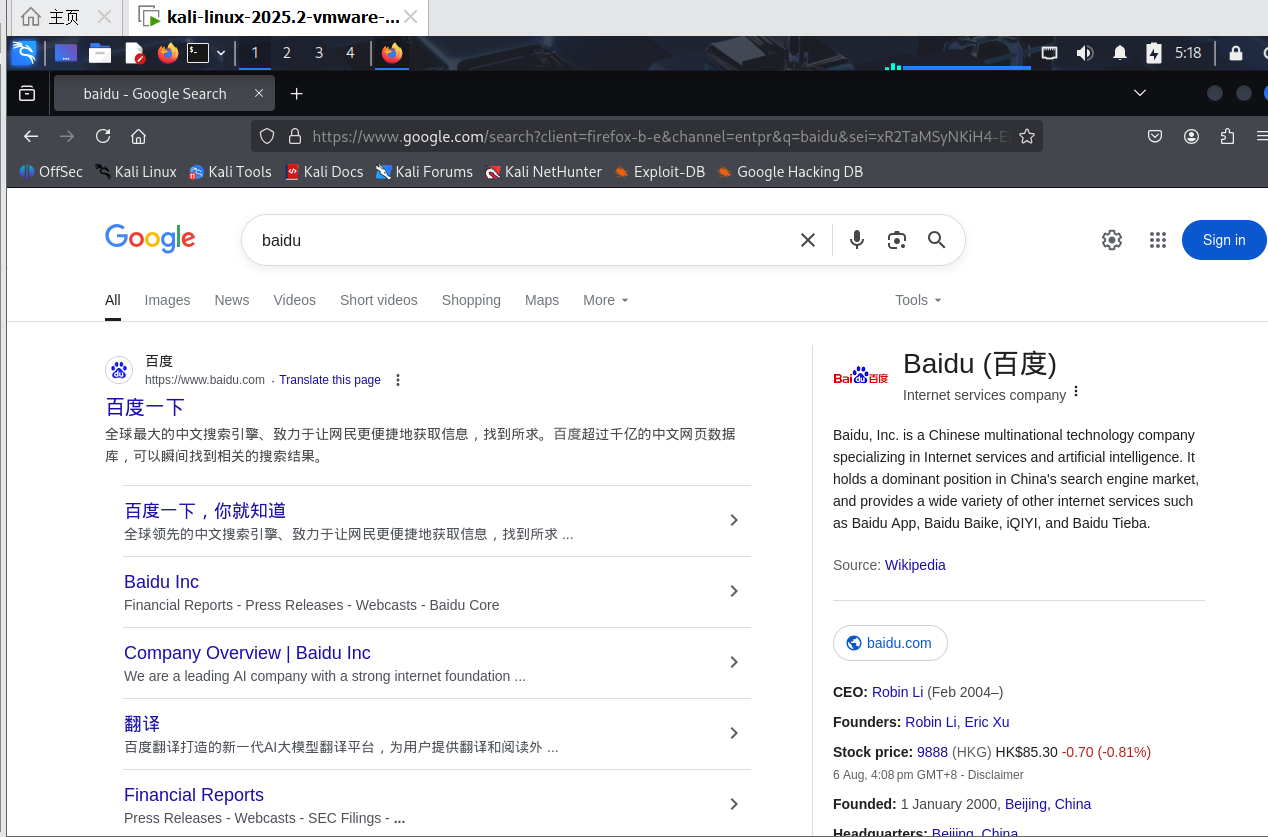Click the lock screen padlock icon

(1236, 53)
